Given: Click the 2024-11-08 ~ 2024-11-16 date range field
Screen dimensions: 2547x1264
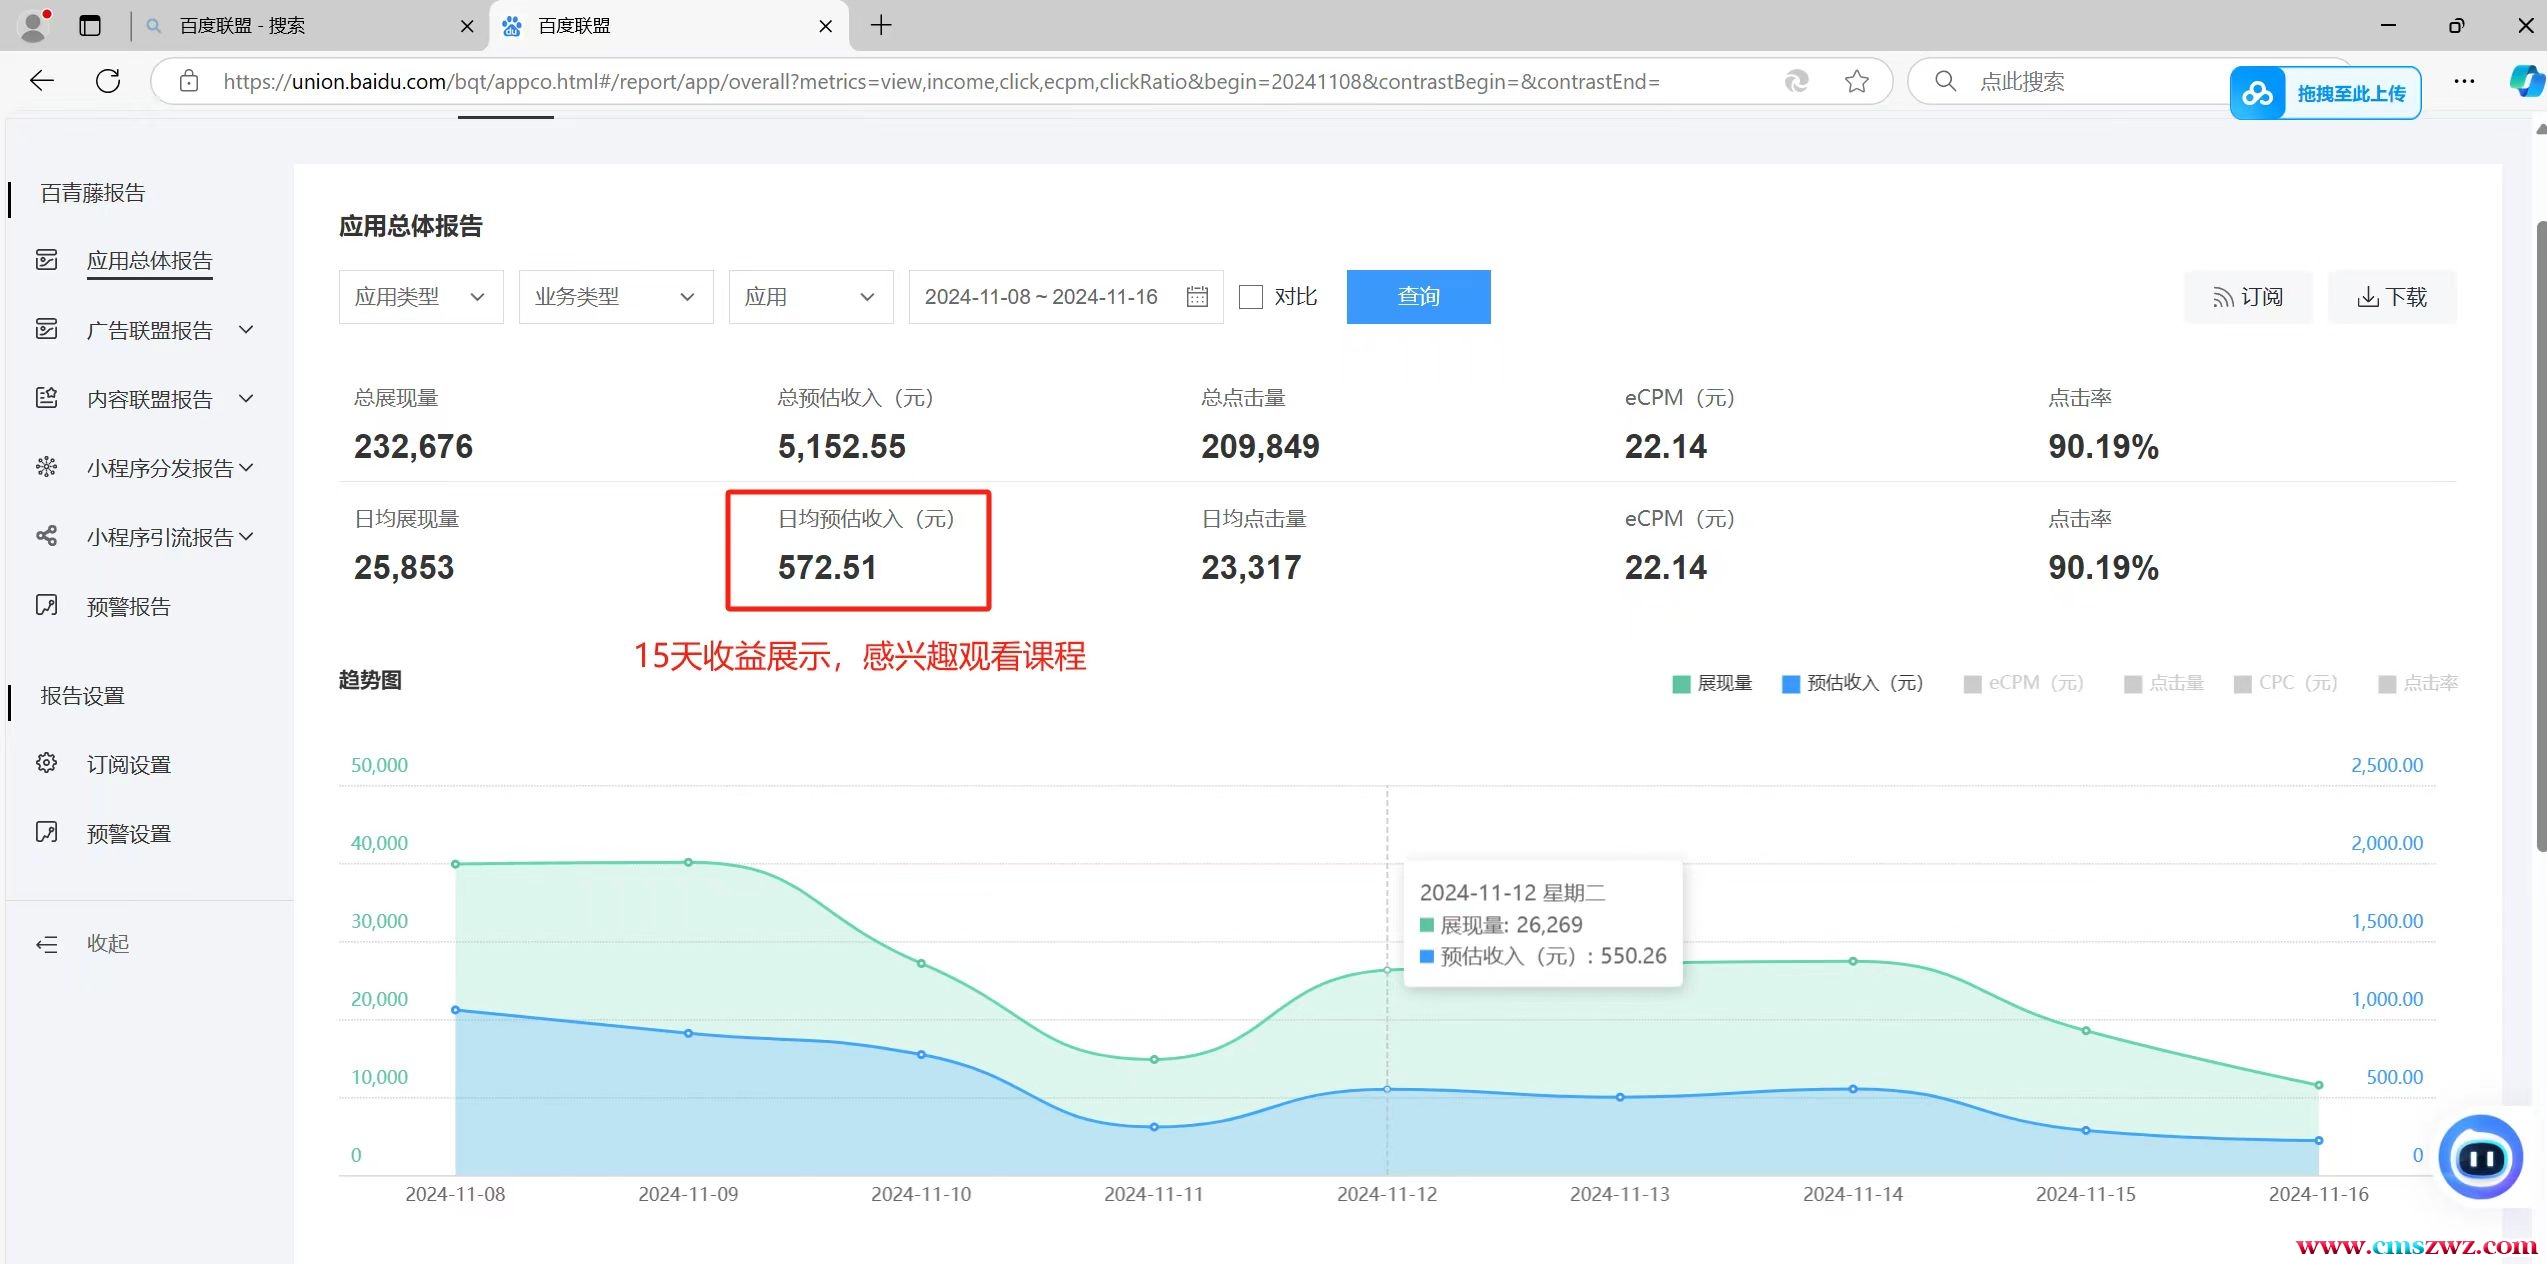Looking at the screenshot, I should pyautogui.click(x=1066, y=297).
